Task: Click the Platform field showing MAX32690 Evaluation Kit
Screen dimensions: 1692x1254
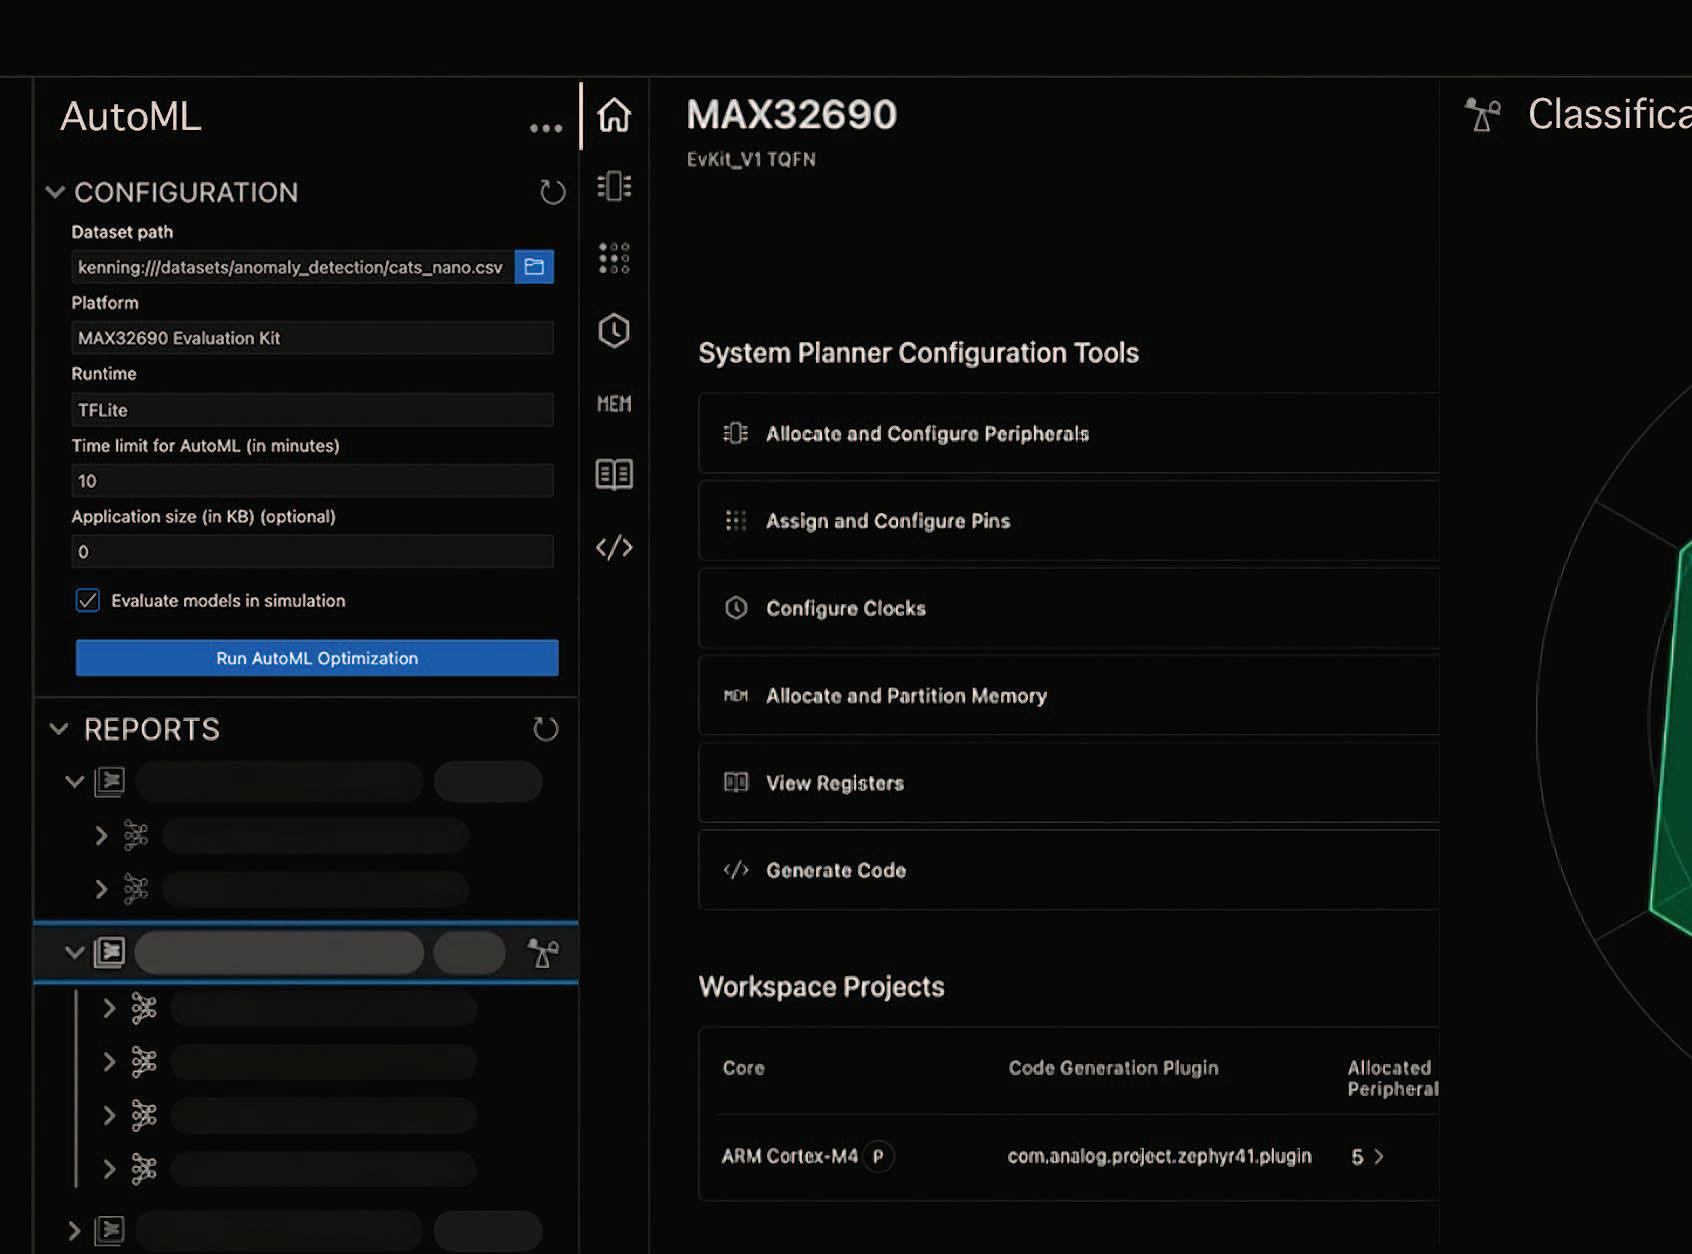Action: click(312, 338)
